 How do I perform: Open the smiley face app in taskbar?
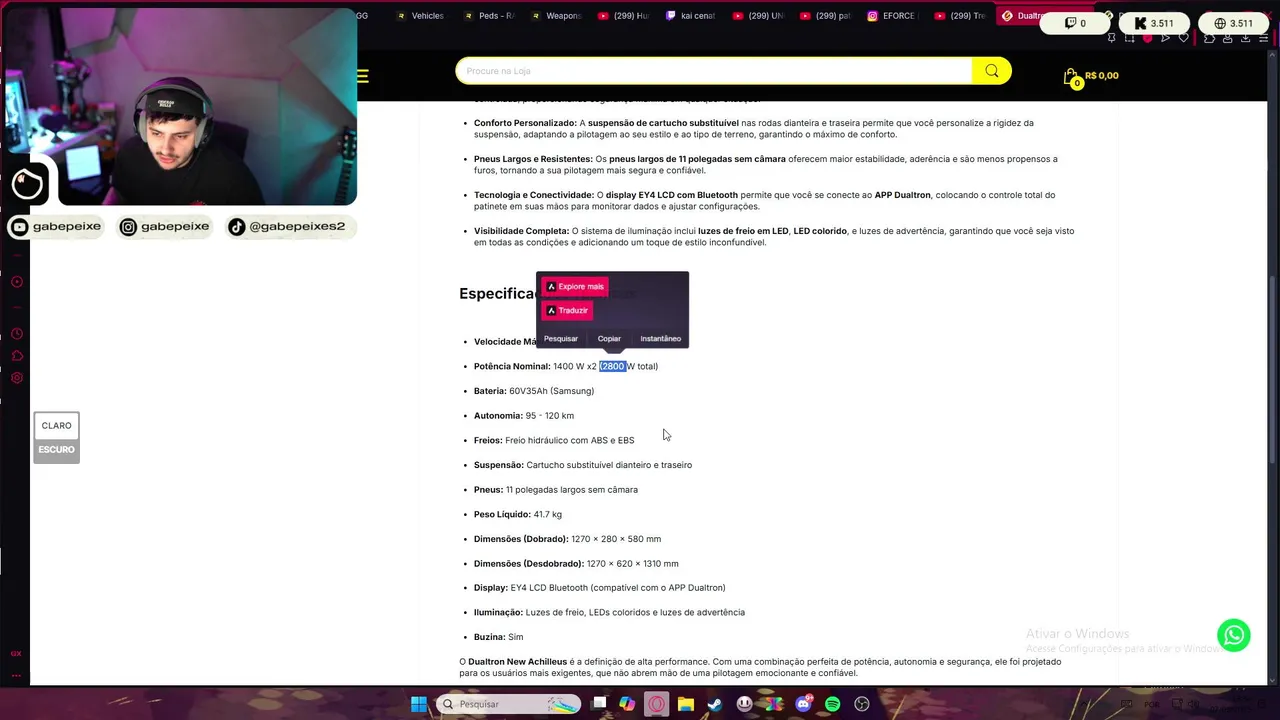pos(745,704)
